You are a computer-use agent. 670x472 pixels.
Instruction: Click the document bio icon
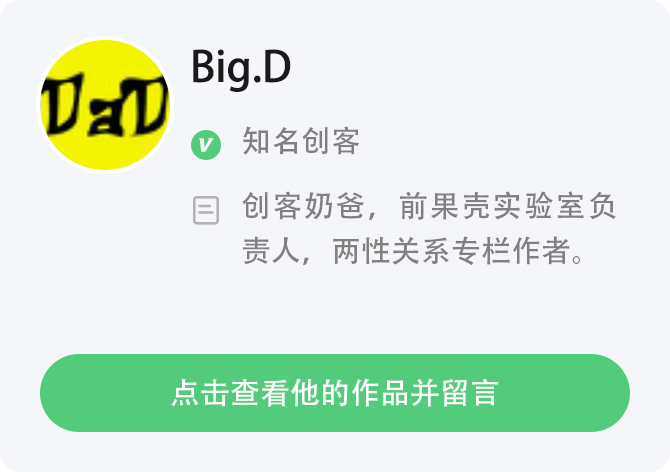[x=206, y=210]
